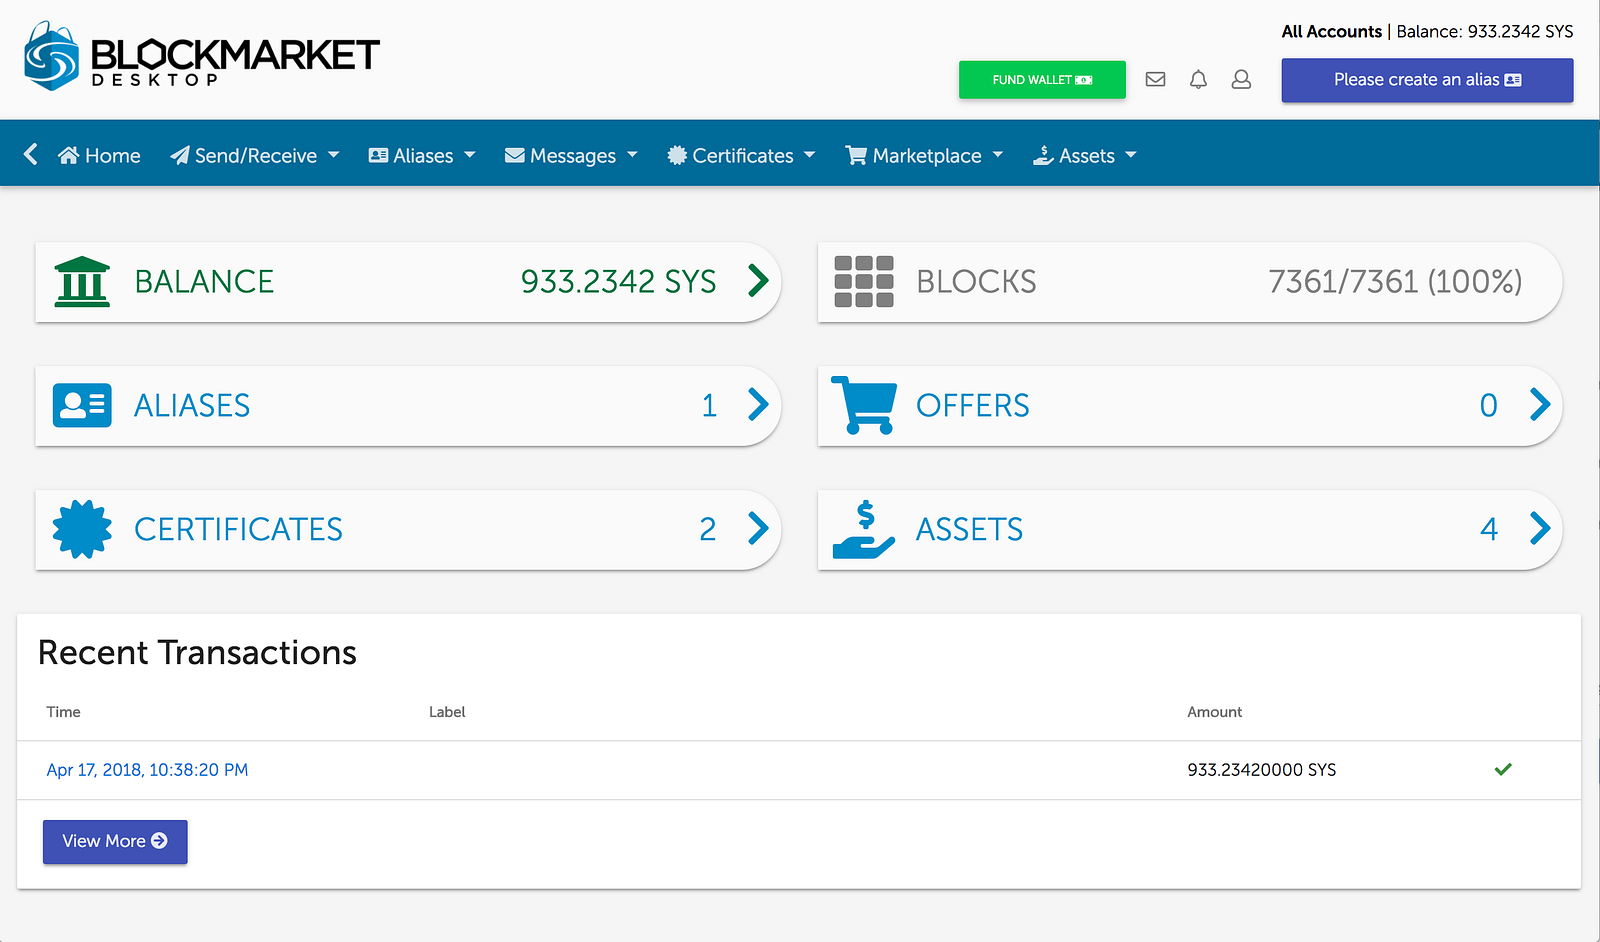
Task: Click the Balance bank building icon
Action: [82, 281]
